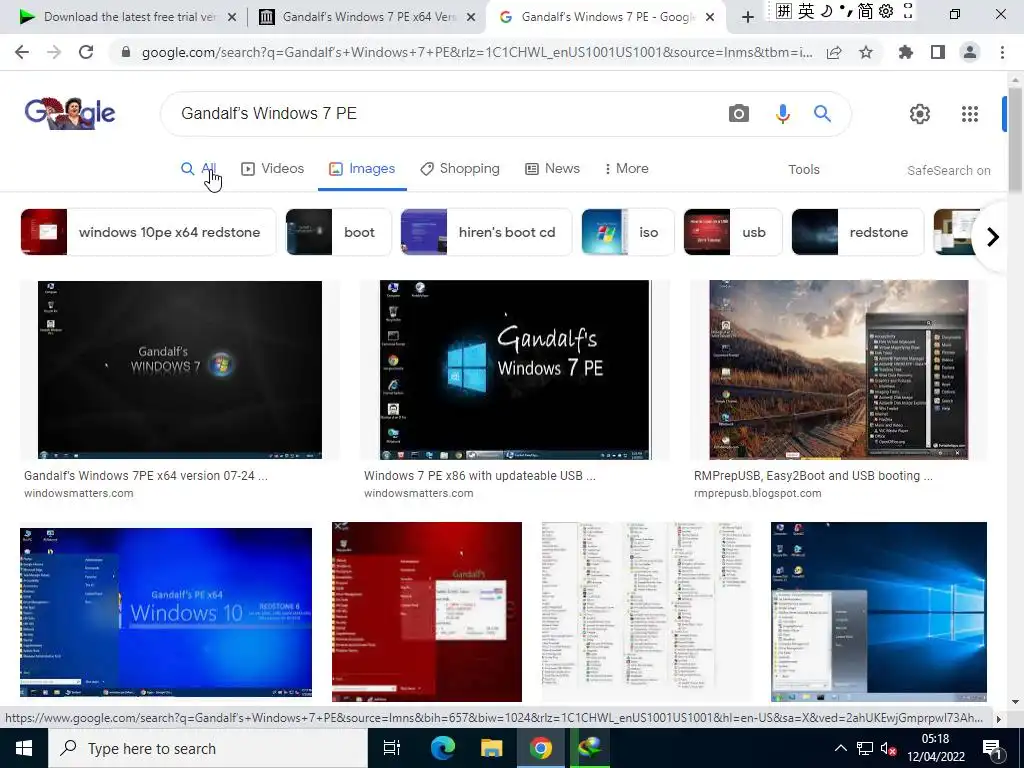
Task: Select the Images search tab
Action: coord(362,168)
